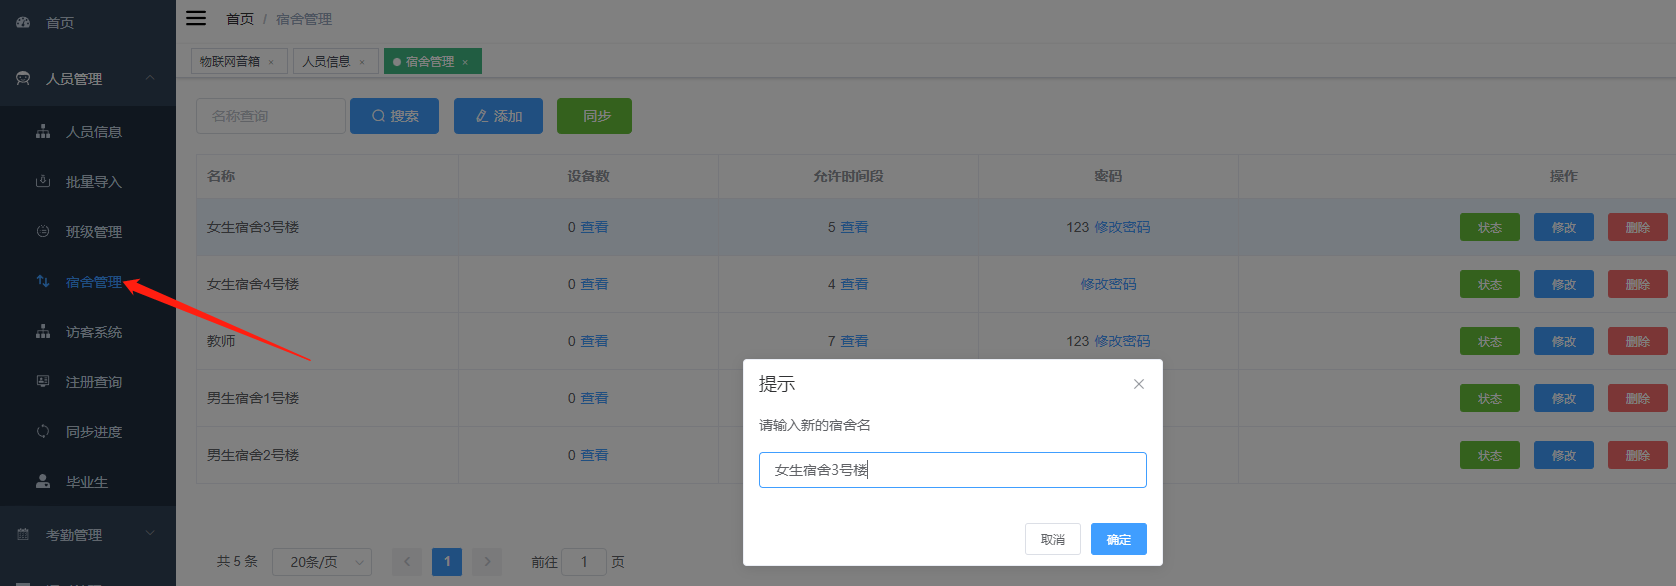
Task: Click the new dormitory name input
Action: [x=953, y=470]
